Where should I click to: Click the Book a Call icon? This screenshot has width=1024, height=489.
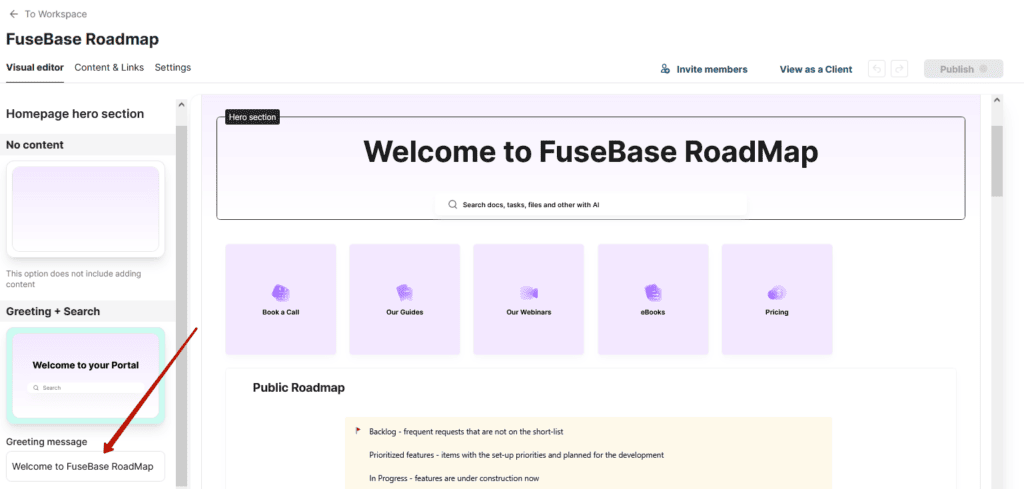(x=280, y=293)
